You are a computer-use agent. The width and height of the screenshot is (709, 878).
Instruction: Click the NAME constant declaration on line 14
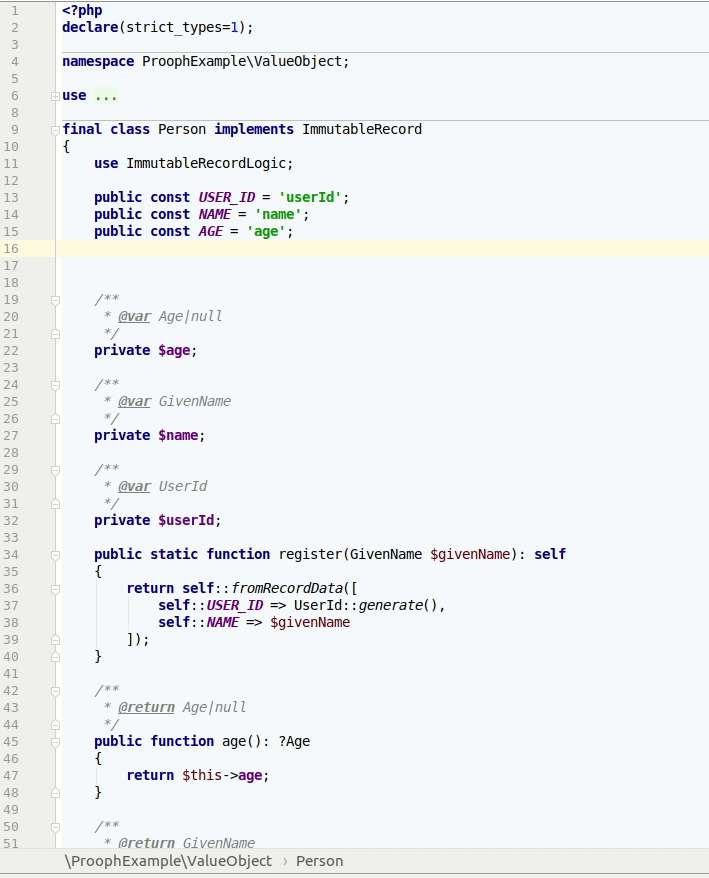click(214, 214)
